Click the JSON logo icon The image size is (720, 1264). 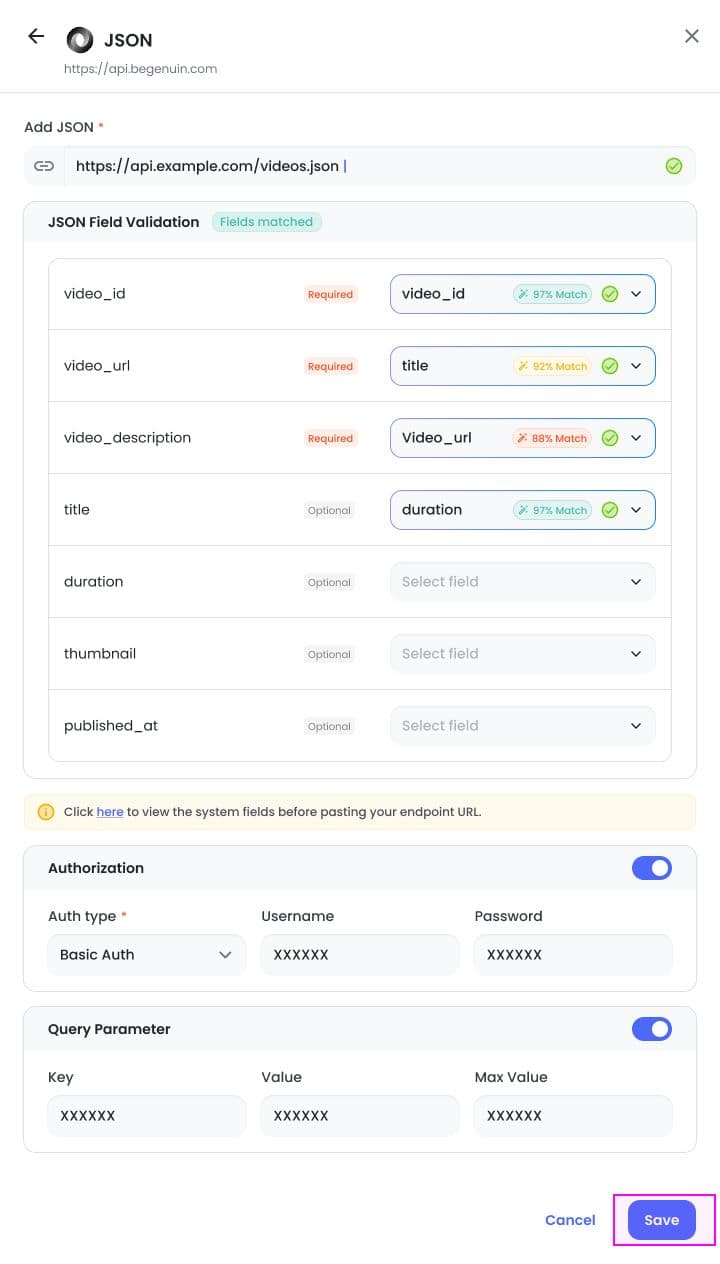79,40
